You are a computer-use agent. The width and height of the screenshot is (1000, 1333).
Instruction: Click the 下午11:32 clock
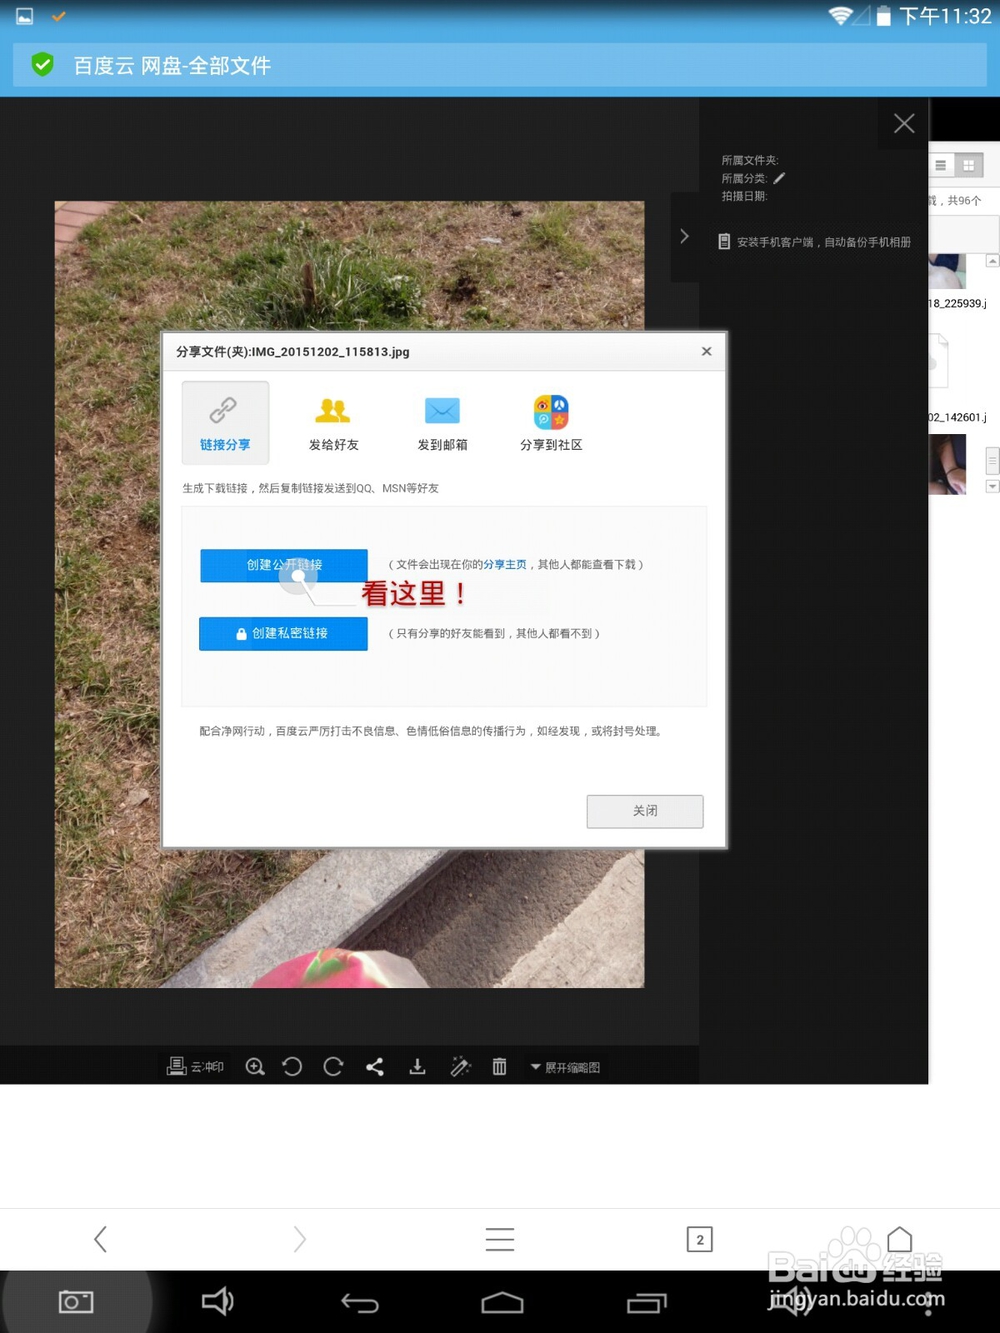(x=945, y=16)
